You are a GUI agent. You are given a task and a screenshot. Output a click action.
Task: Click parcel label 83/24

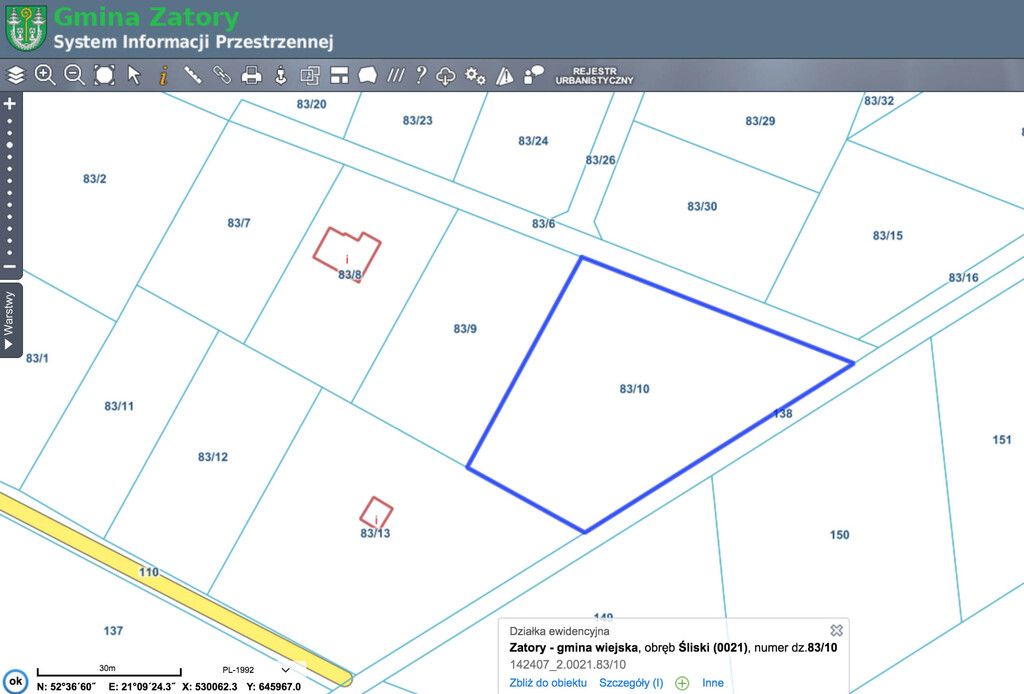pos(533,141)
